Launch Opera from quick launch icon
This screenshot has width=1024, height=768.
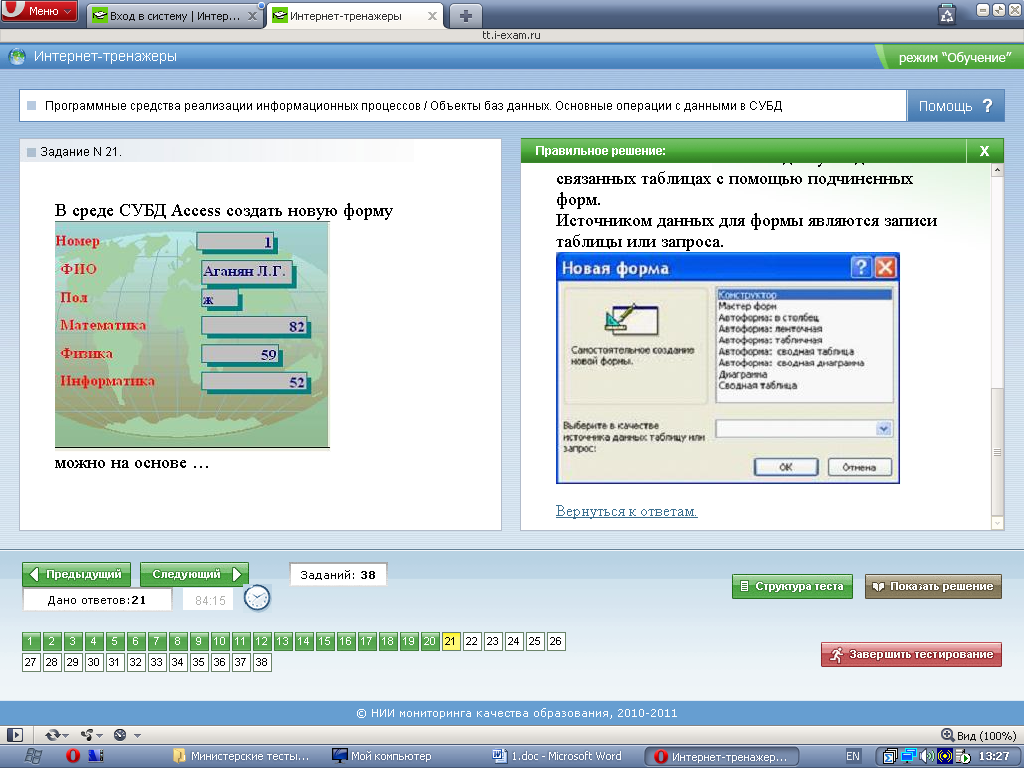coord(72,756)
